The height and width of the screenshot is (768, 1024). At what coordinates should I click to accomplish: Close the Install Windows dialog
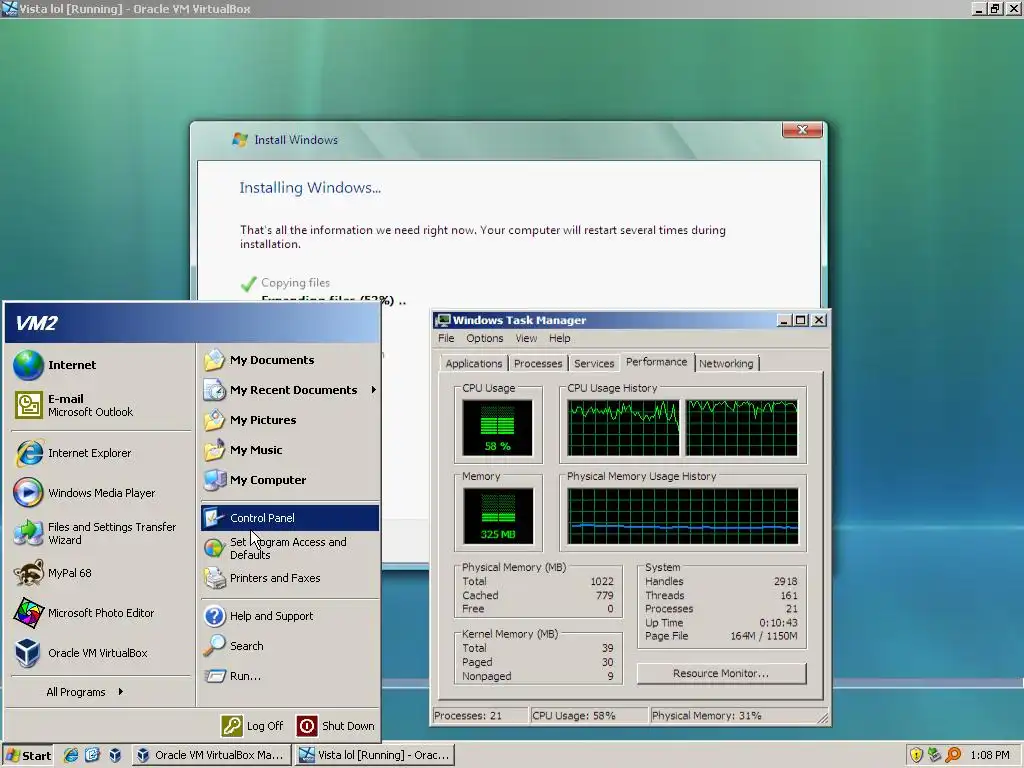[802, 129]
